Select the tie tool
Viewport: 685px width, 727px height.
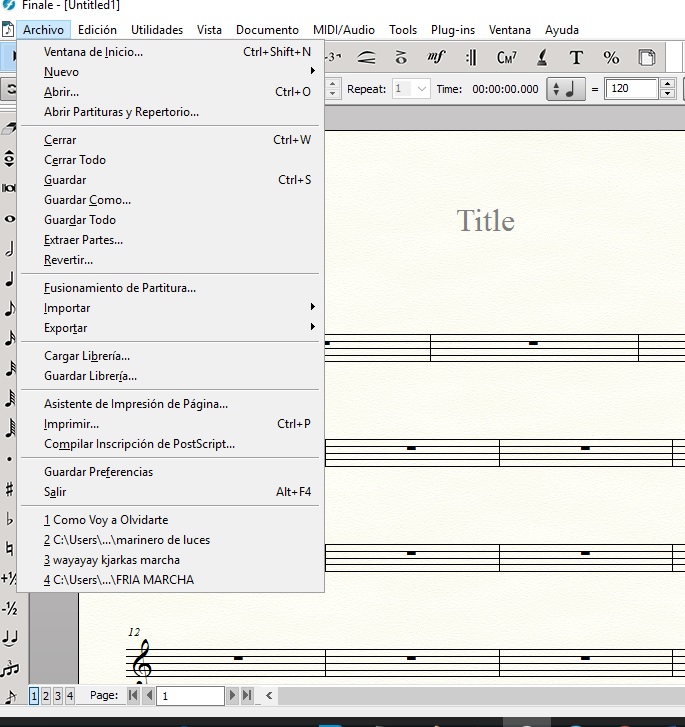9,638
